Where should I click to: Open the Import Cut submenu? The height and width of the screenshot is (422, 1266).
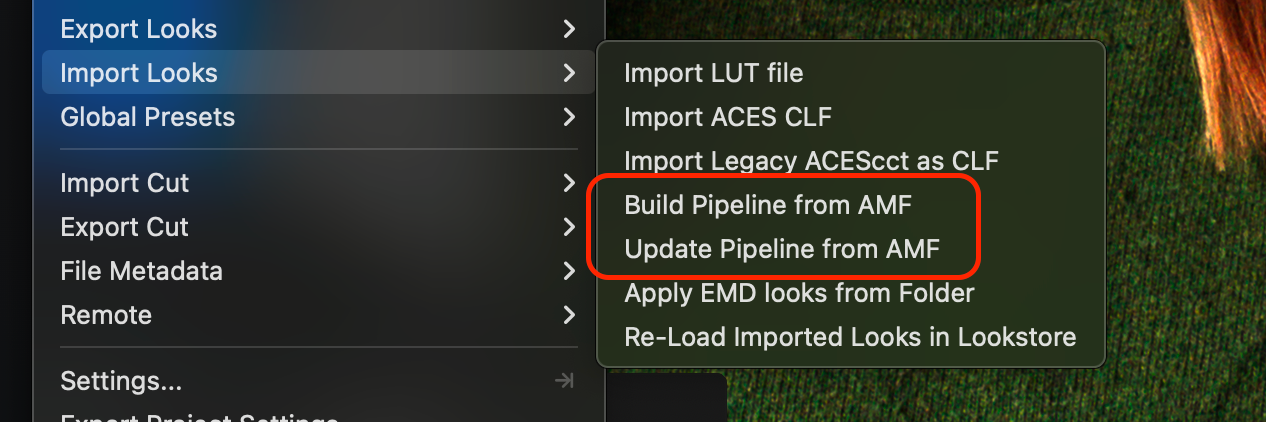pyautogui.click(x=124, y=183)
